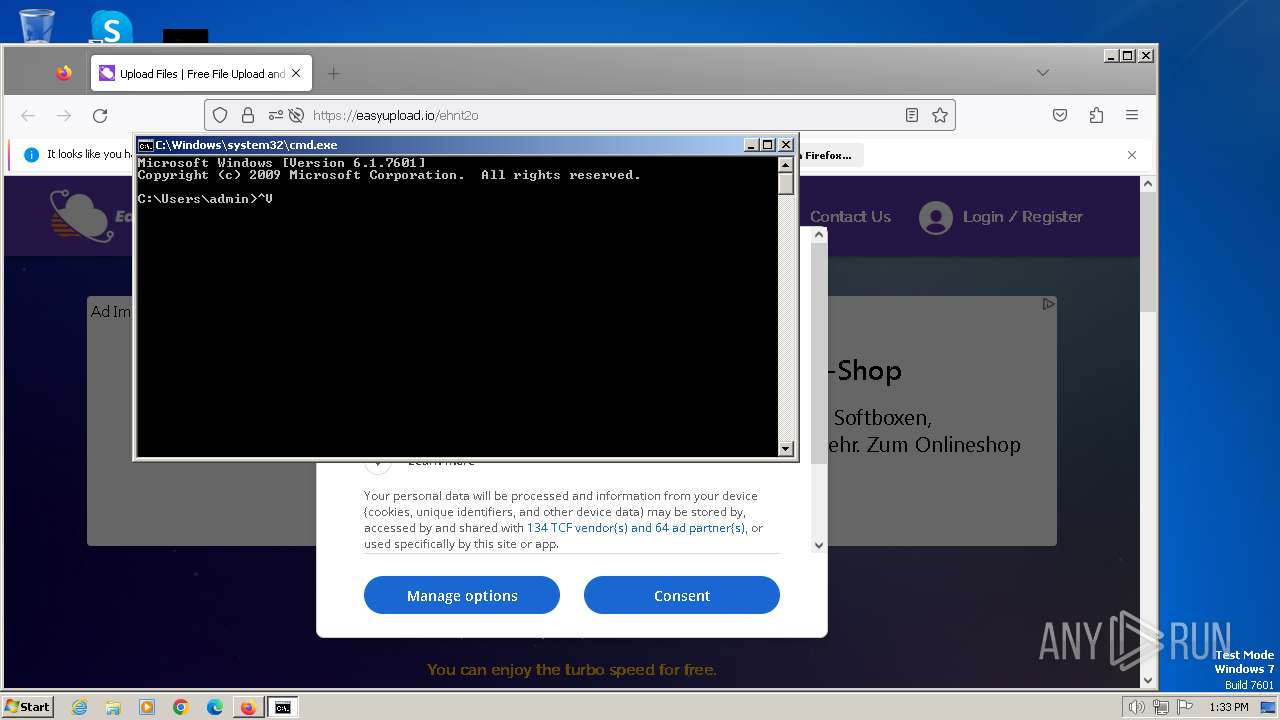Open Windows Explorer from taskbar

click(x=113, y=707)
